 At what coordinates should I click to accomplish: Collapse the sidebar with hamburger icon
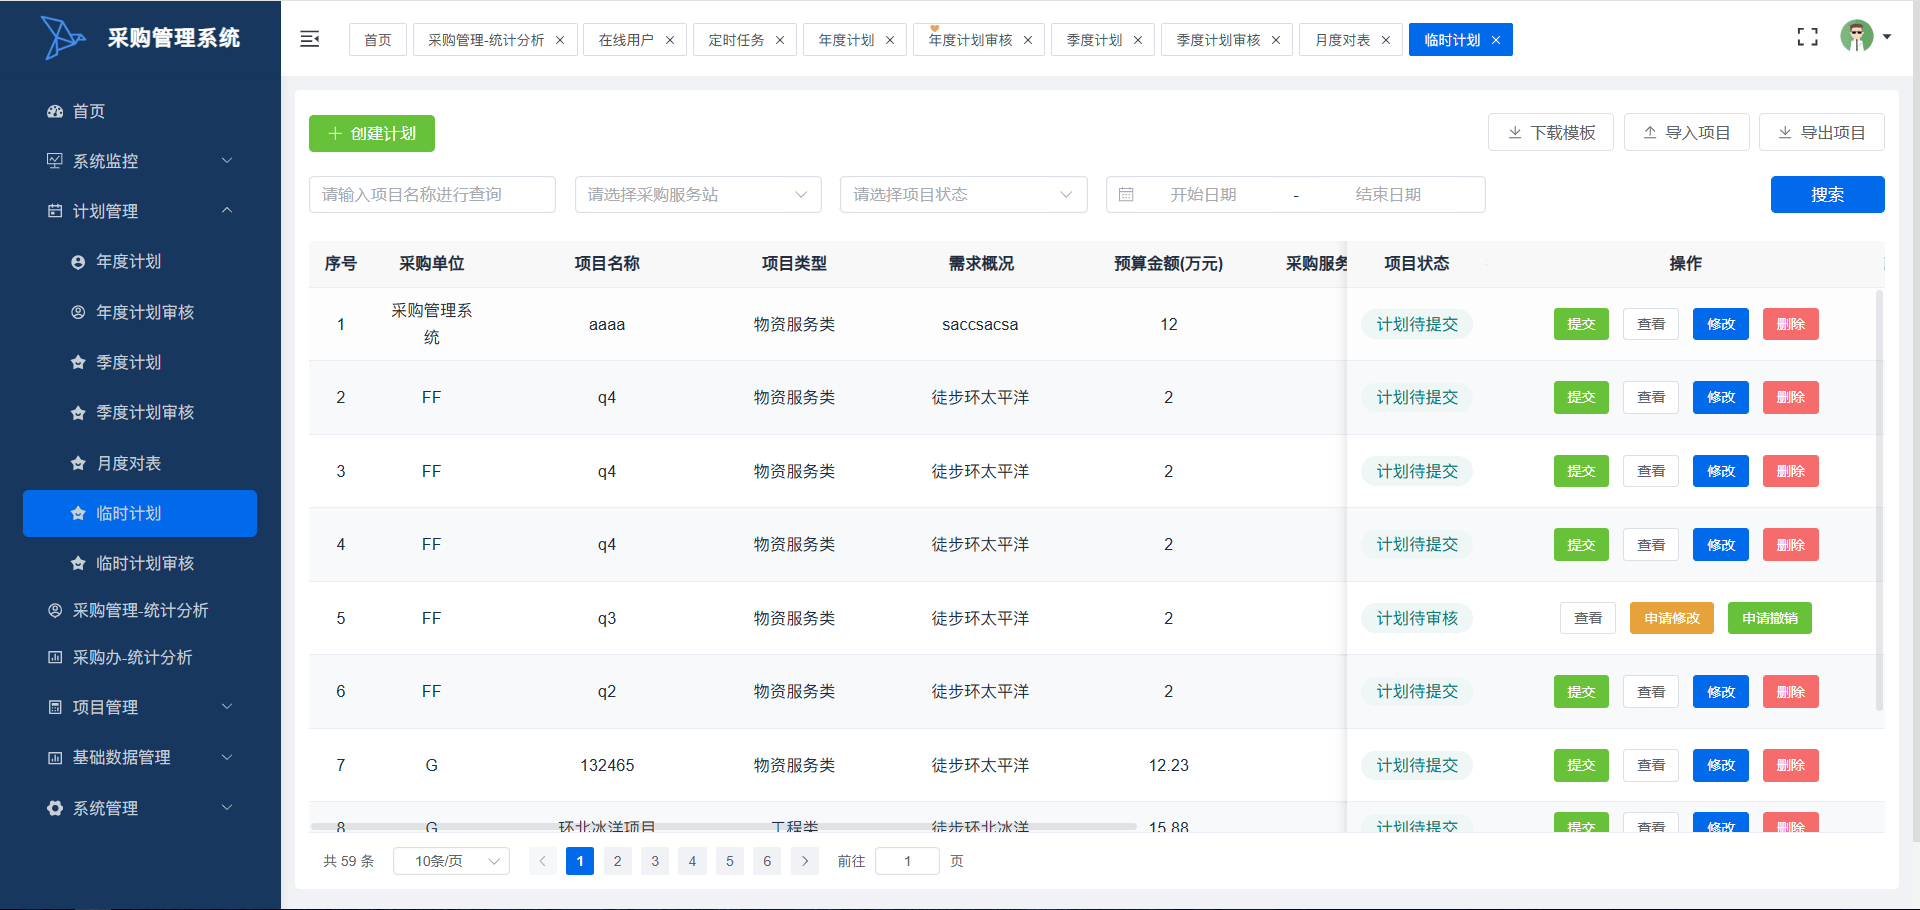click(310, 39)
